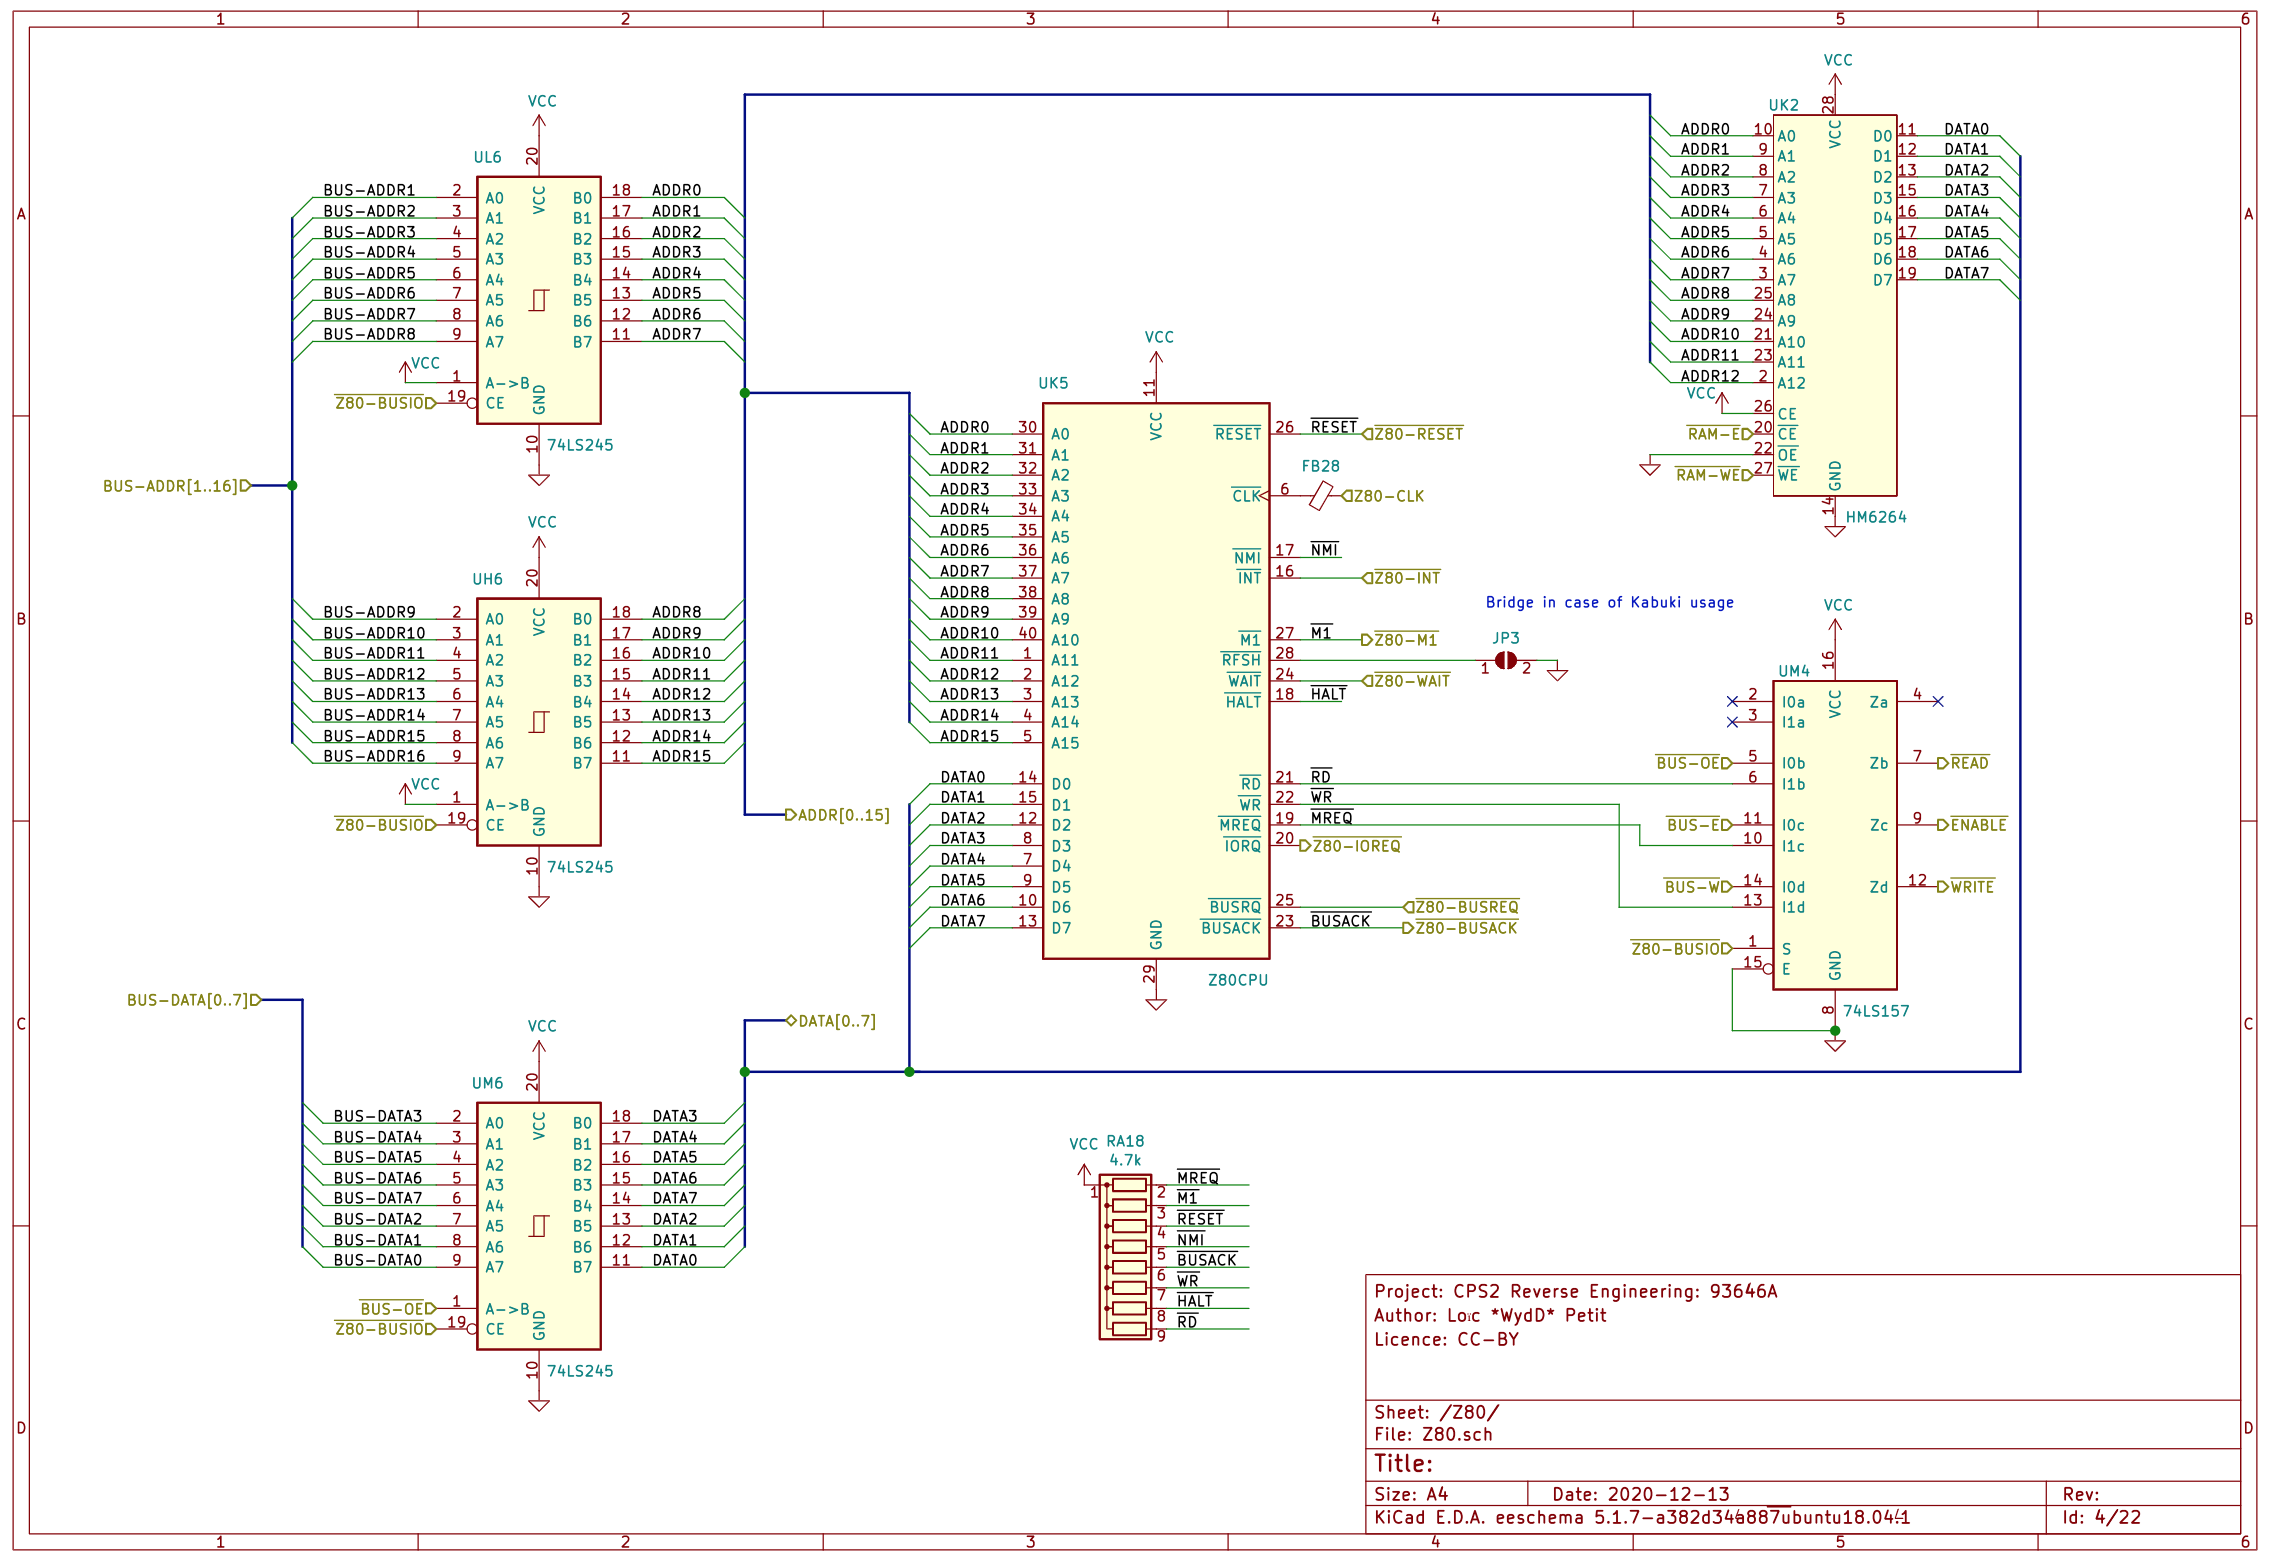Select the BUS-DATA[0..7] hierarchical label
Viewport: 2278px width, 1562px height.
190,1000
